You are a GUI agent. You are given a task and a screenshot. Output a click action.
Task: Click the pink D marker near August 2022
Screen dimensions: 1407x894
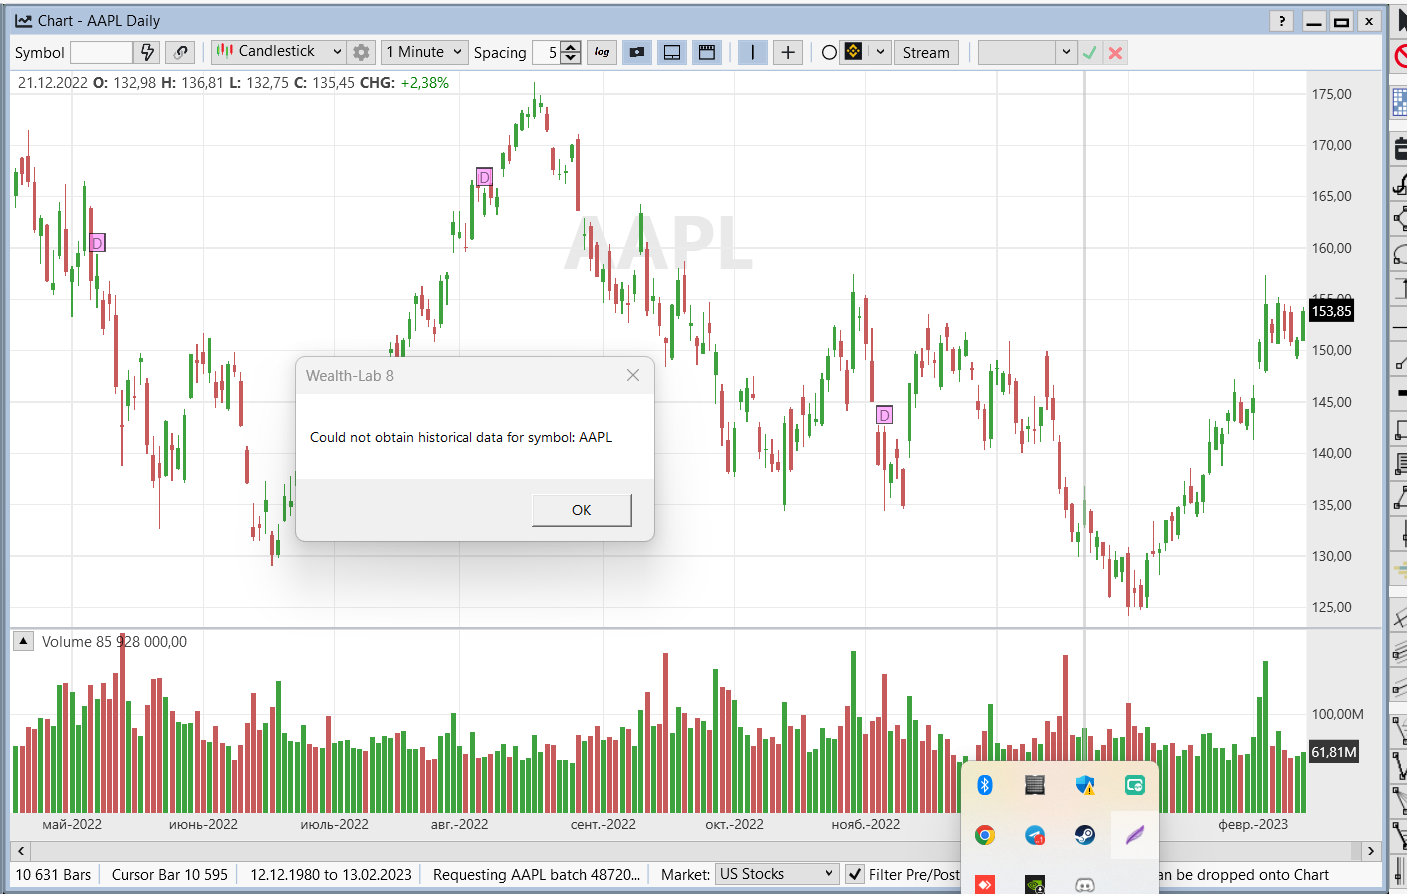coord(484,177)
